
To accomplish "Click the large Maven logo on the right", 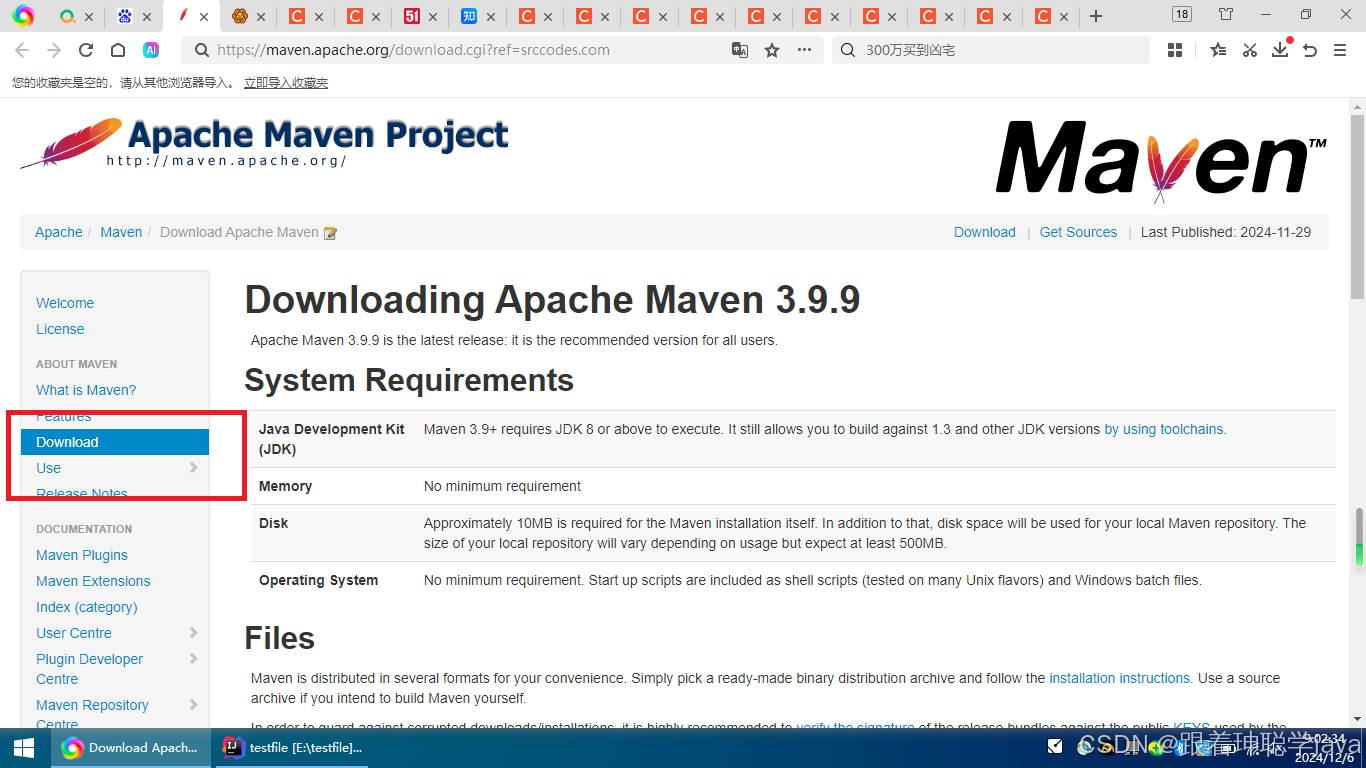I will coord(1161,160).
